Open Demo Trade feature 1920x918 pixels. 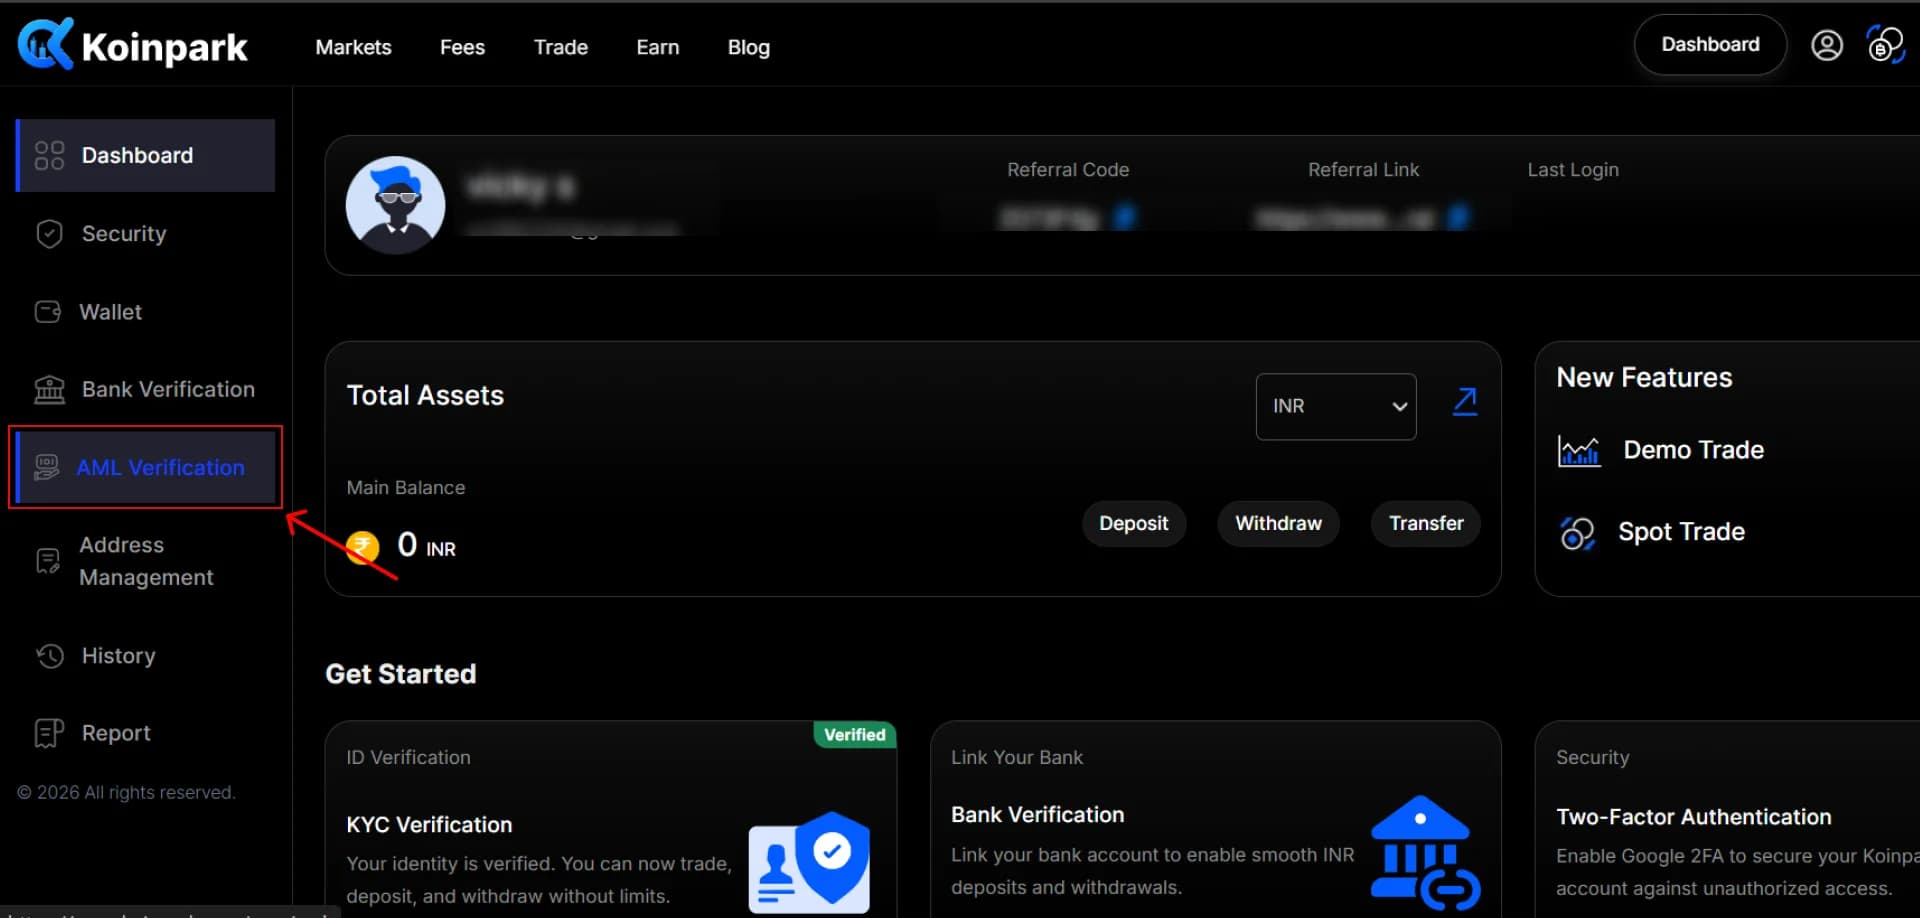pyautogui.click(x=1693, y=450)
